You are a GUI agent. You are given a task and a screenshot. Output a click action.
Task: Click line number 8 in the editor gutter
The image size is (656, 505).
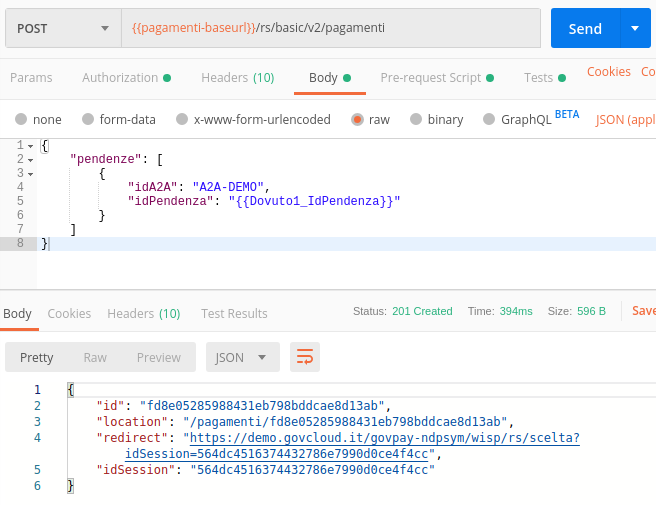[x=20, y=243]
